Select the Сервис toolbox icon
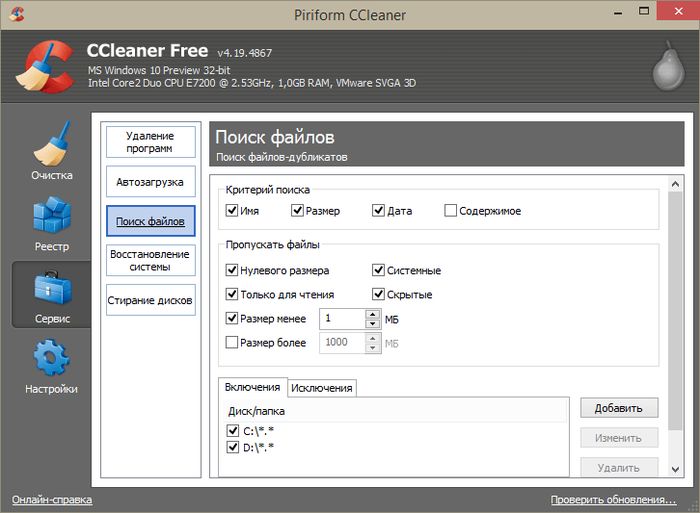The image size is (700, 513). coord(51,294)
